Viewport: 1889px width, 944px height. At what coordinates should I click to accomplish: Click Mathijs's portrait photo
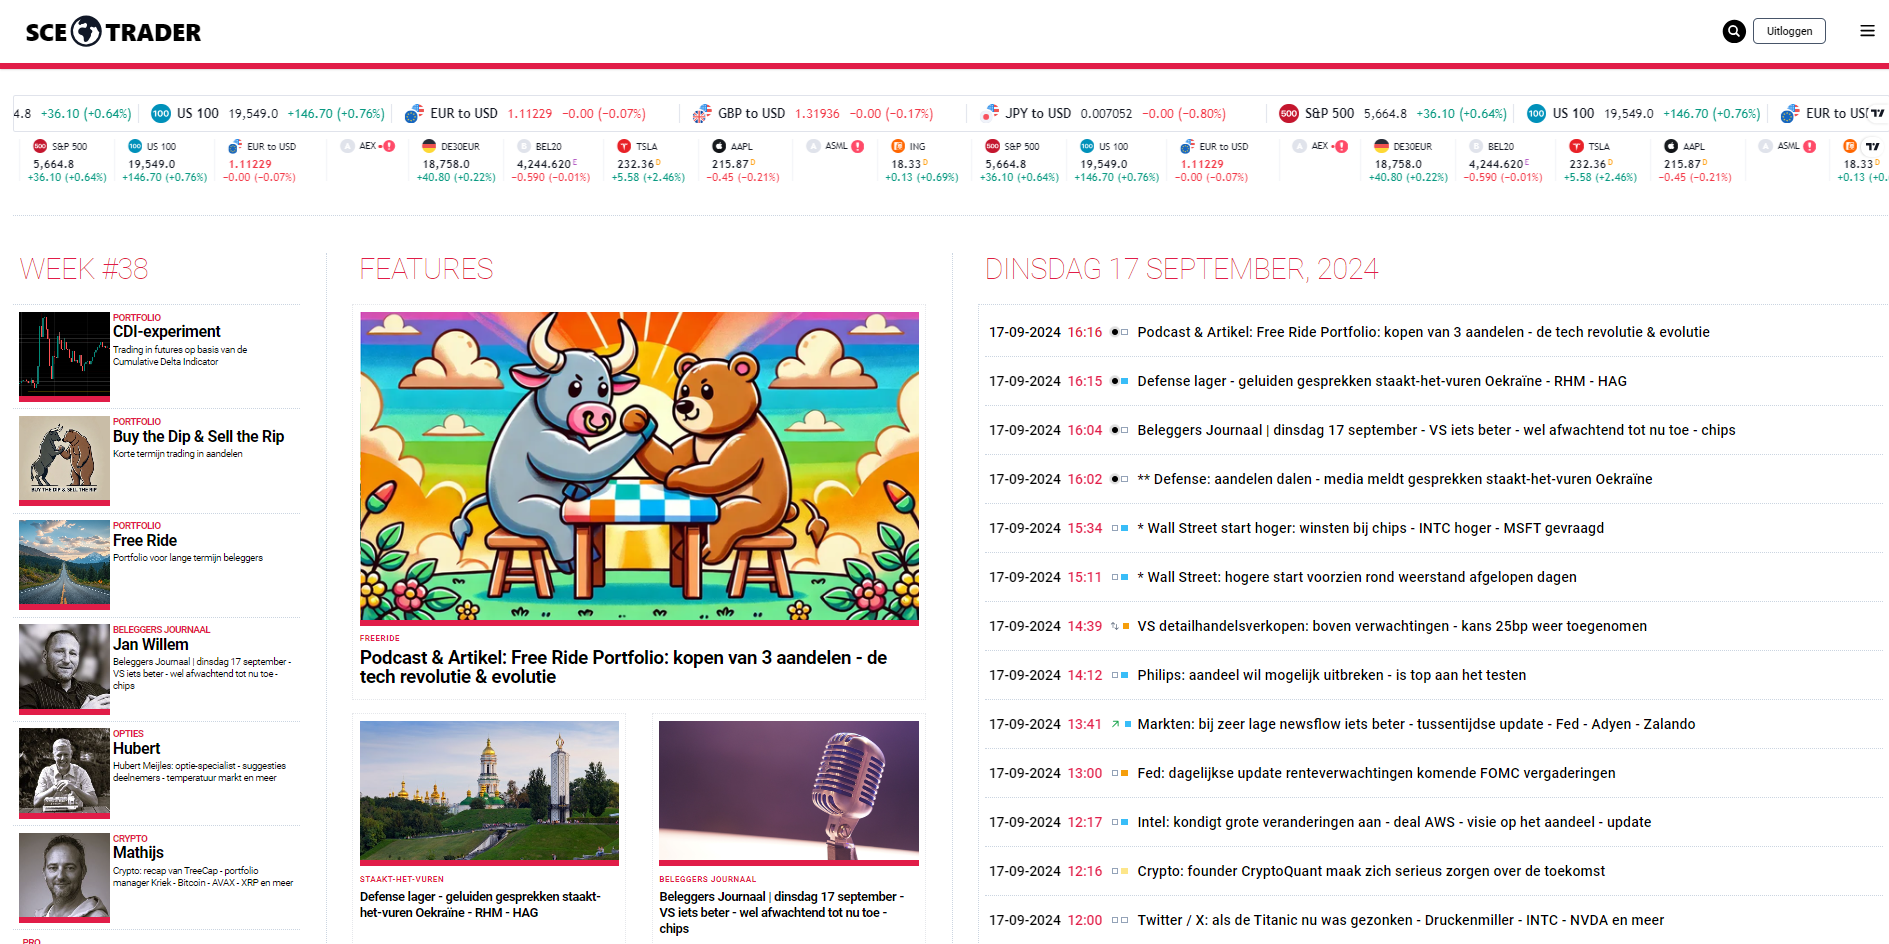pos(64,877)
